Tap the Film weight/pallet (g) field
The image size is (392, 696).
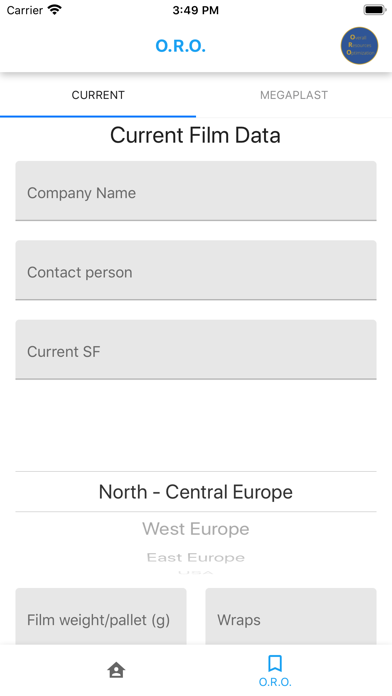(x=101, y=617)
